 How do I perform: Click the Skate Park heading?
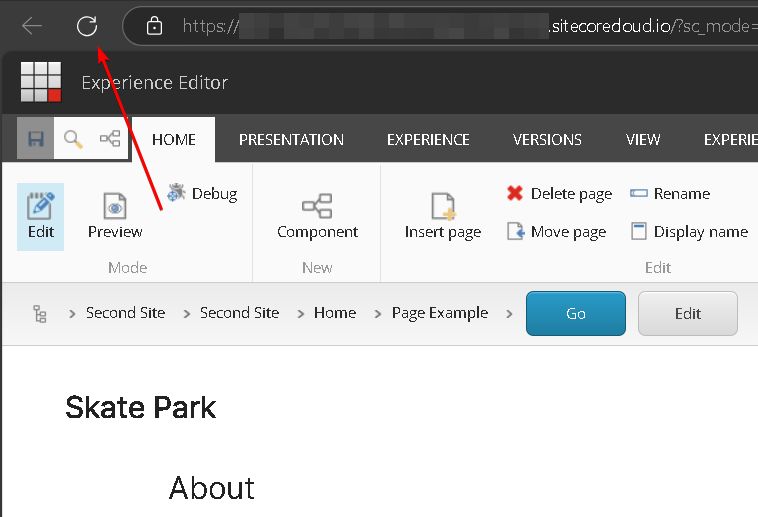[x=141, y=407]
